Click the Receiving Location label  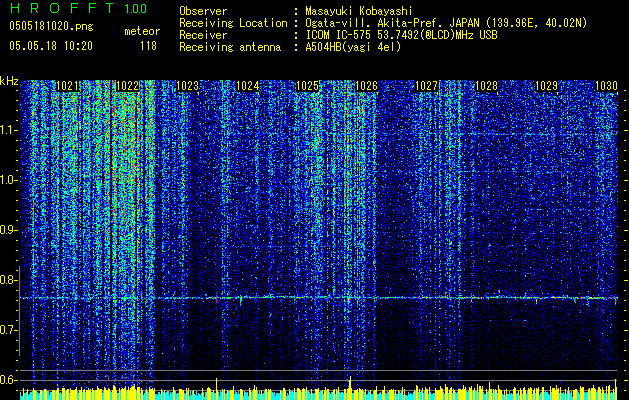[x=233, y=23]
